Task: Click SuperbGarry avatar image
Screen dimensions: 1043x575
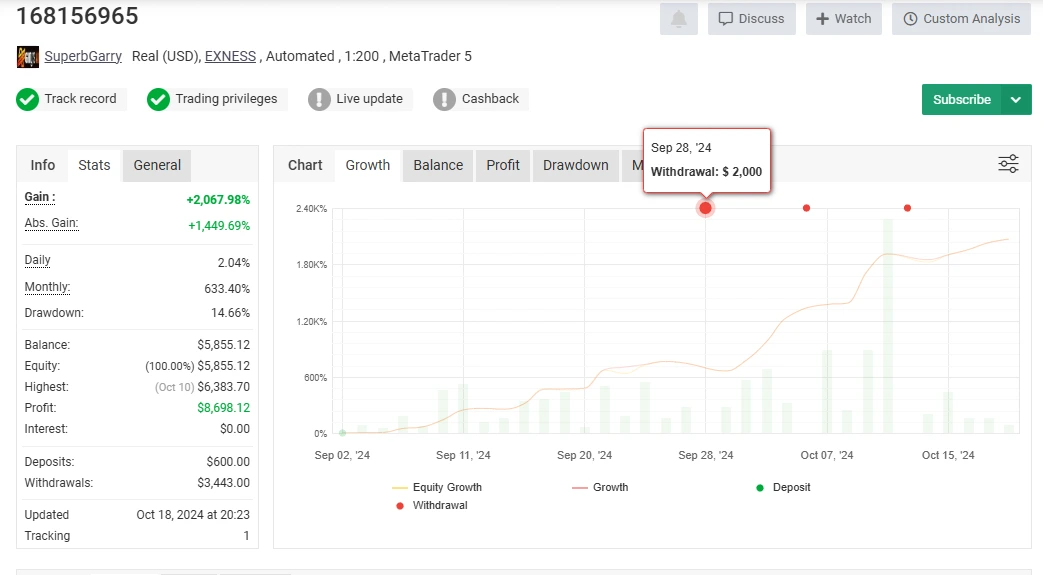Action: [28, 57]
